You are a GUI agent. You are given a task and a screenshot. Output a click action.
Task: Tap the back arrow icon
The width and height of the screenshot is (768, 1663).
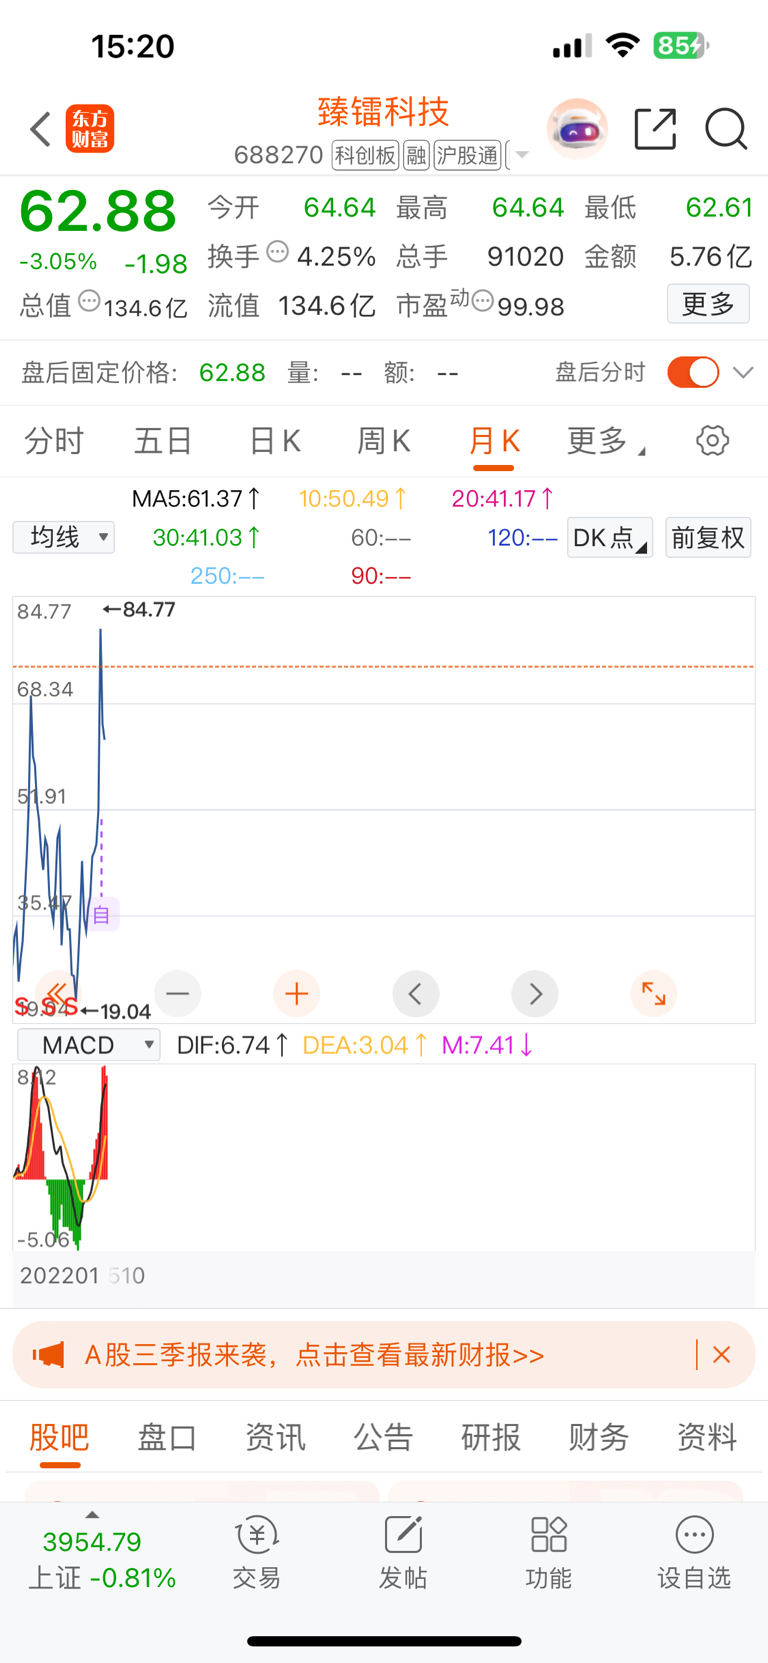40,129
